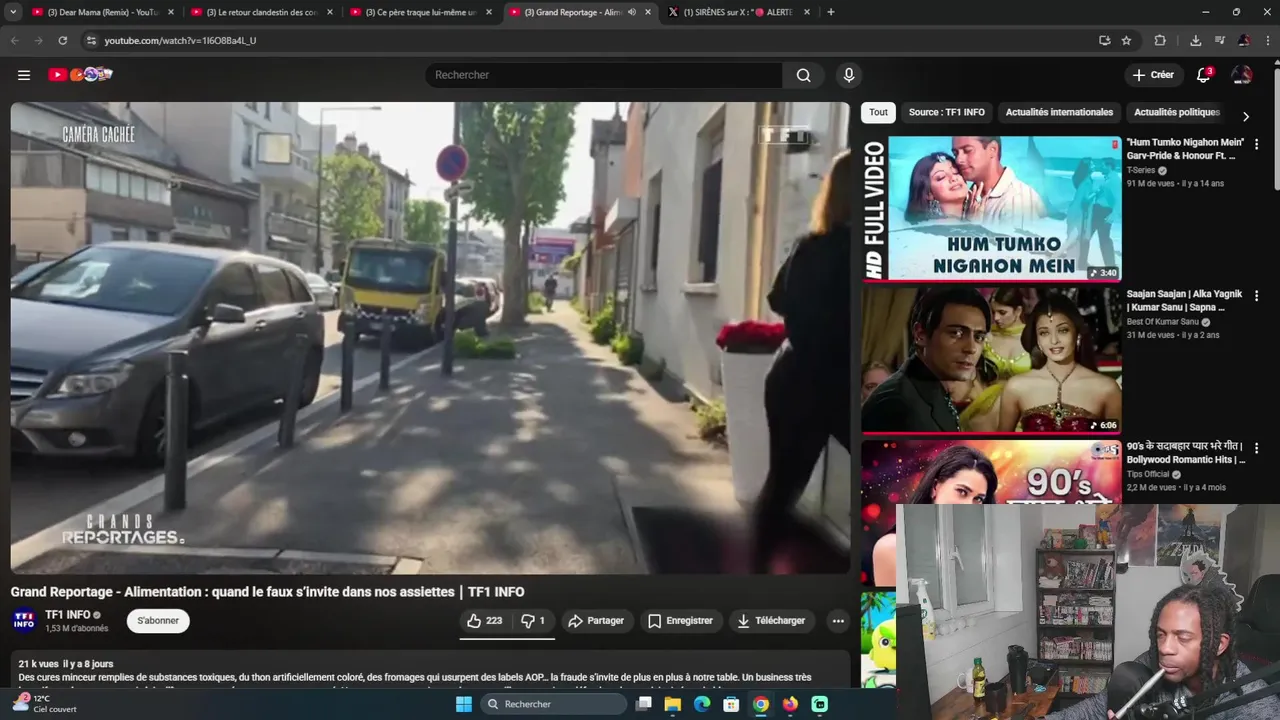
Task: Reload the page in Chrome
Action: (x=62, y=40)
